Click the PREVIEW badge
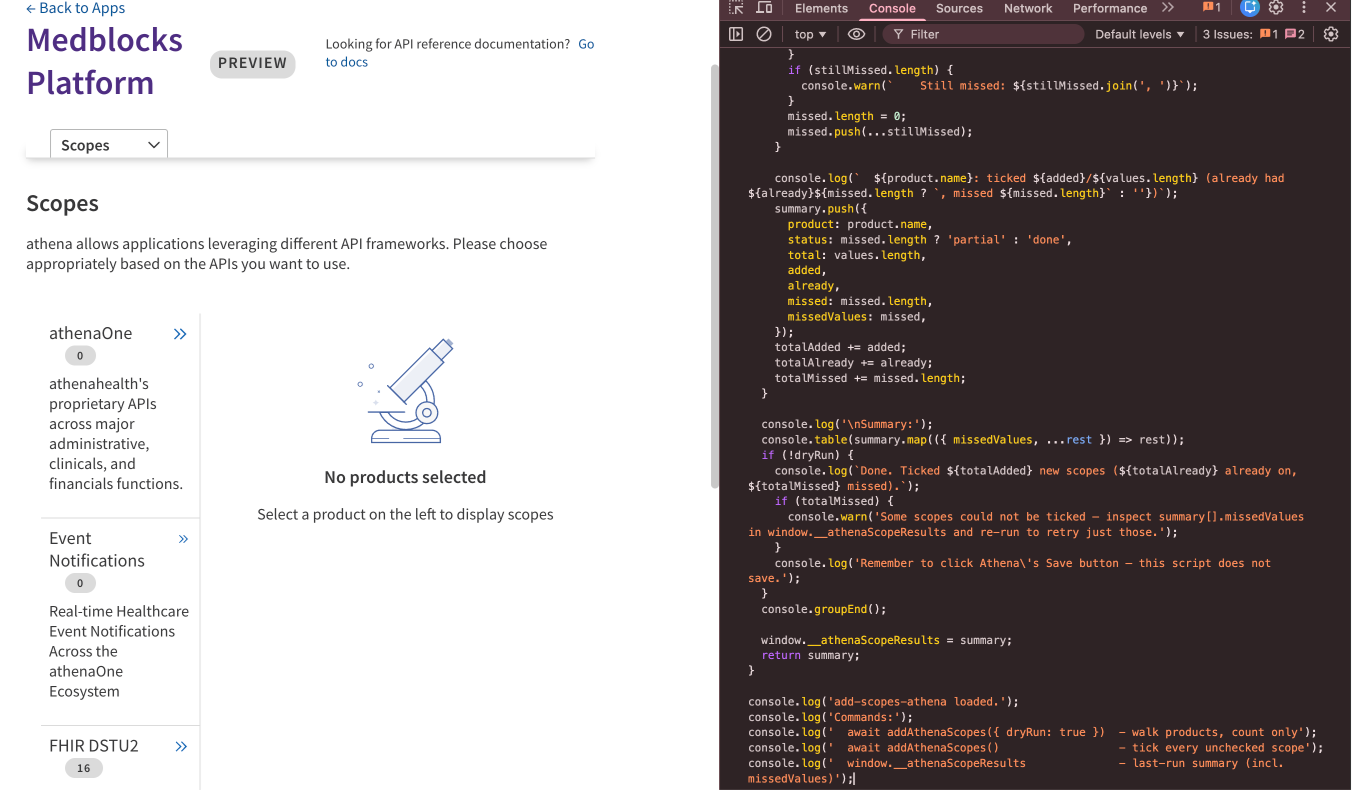The height and width of the screenshot is (790, 1352). pos(253,63)
